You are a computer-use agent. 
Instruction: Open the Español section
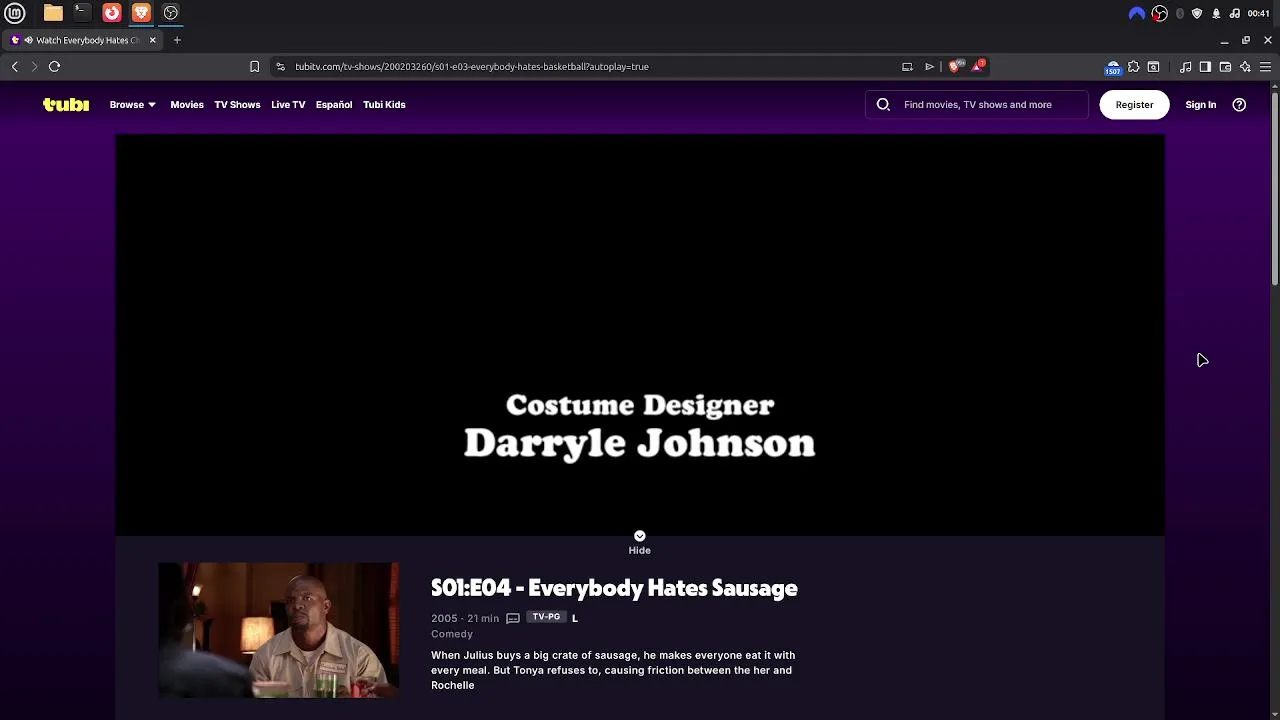pos(334,104)
